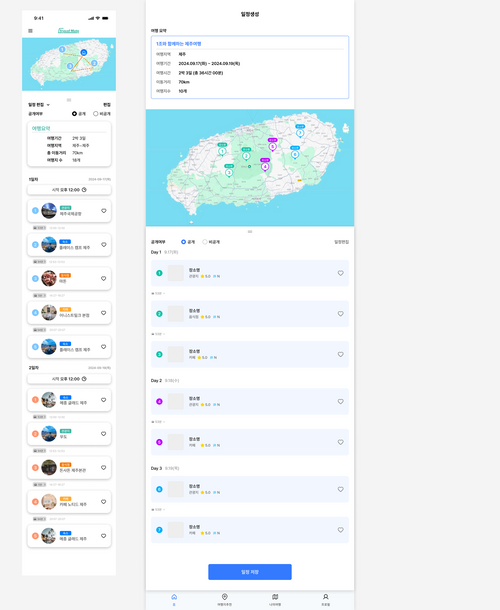The width and height of the screenshot is (500, 610).
Task: Click the gray image placeholder on large card 1
Action: (175, 273)
